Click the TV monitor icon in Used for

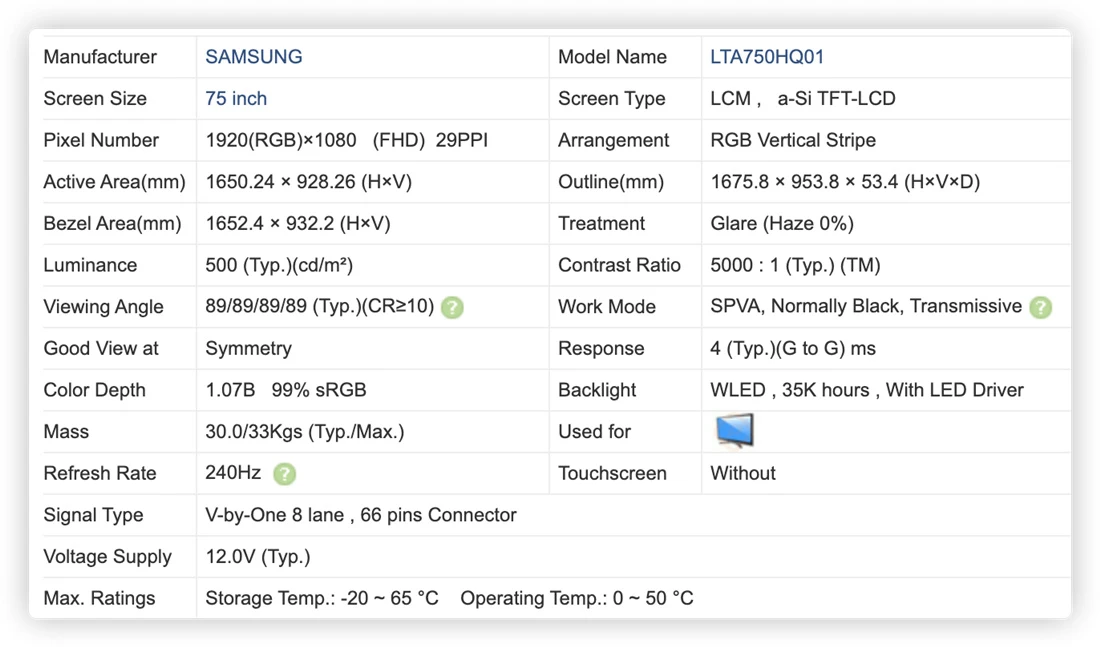[734, 431]
